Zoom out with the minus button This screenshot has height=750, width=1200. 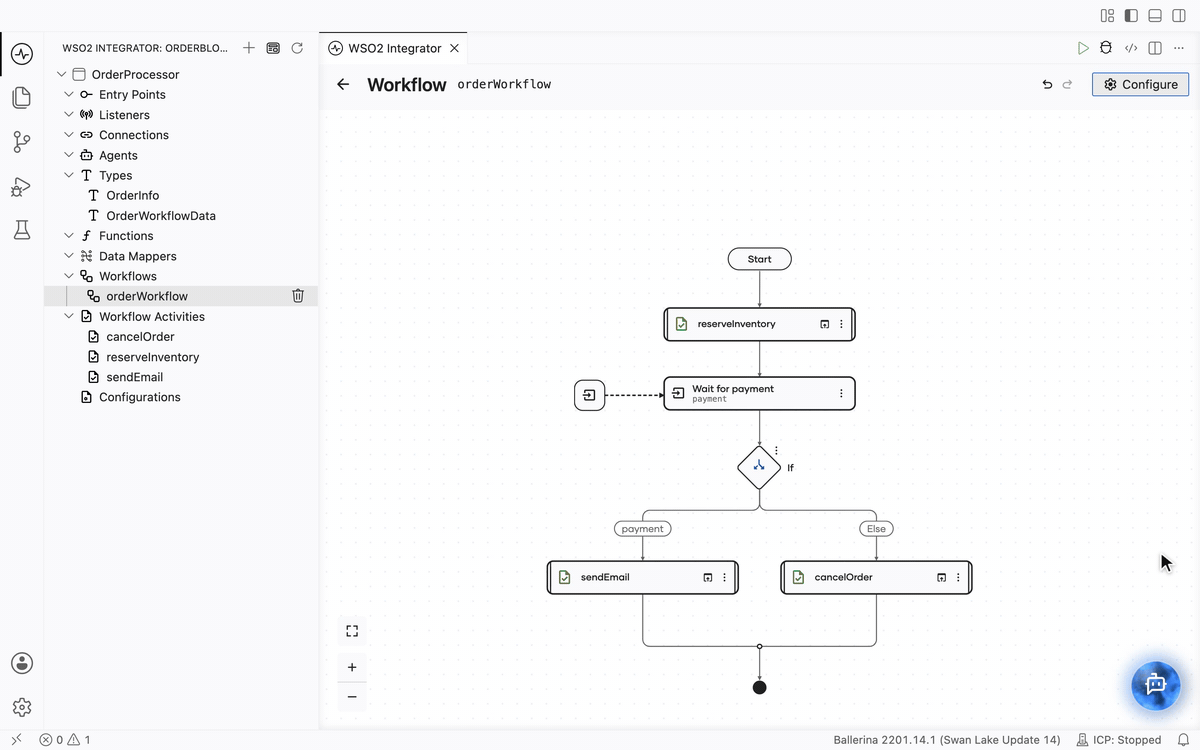click(x=352, y=697)
